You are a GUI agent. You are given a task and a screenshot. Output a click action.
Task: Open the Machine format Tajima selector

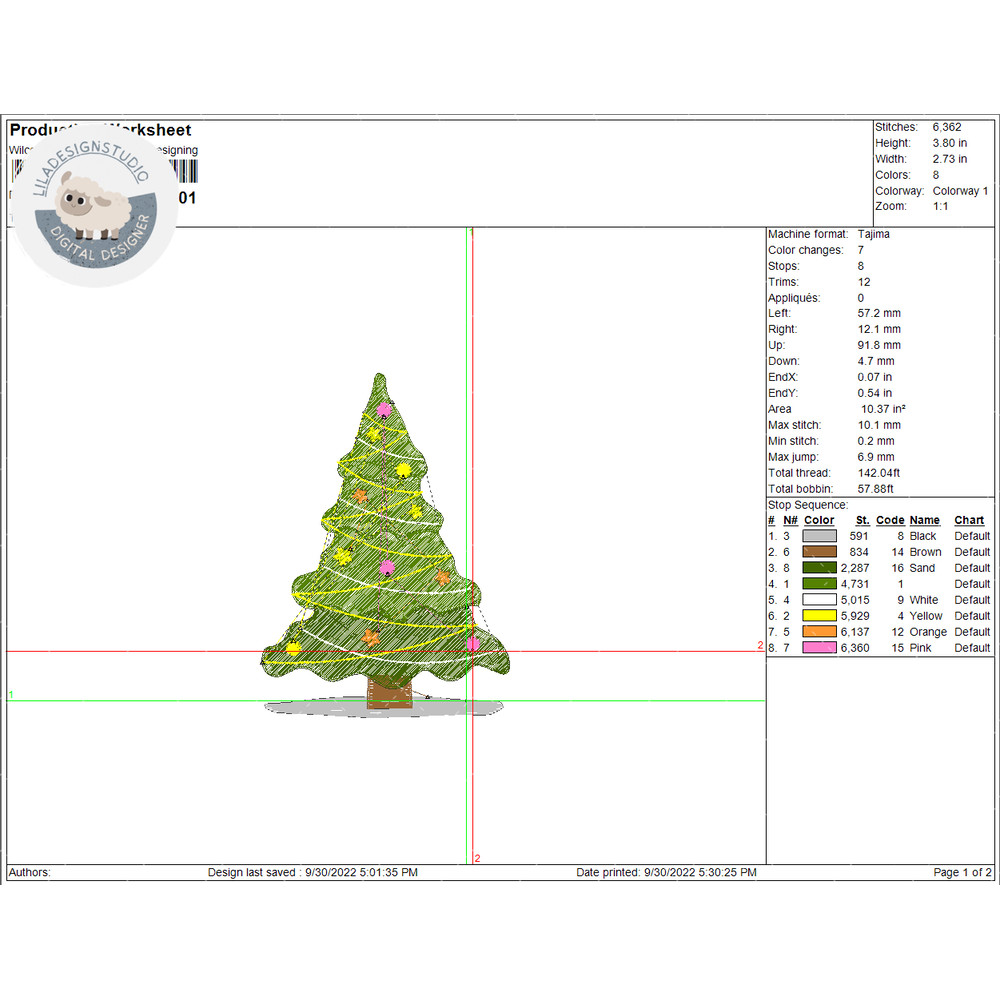tap(875, 233)
